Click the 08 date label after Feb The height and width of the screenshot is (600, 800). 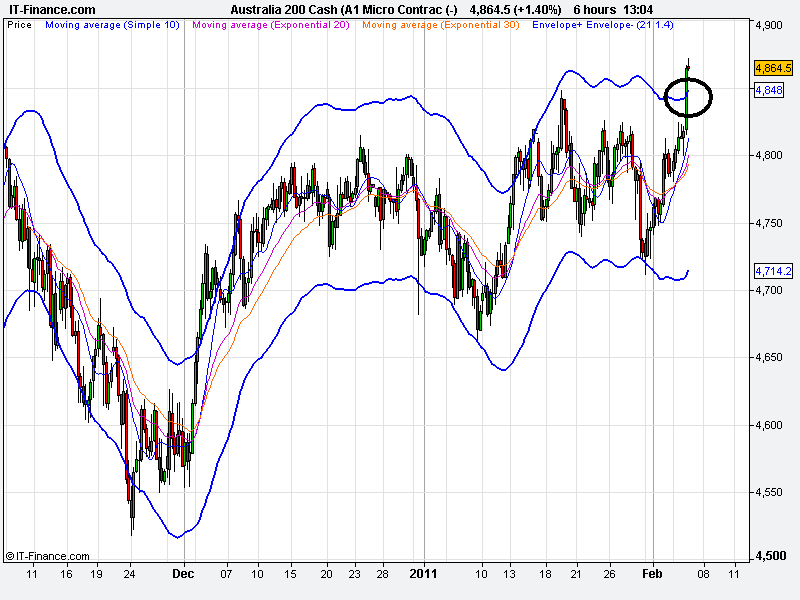(703, 574)
